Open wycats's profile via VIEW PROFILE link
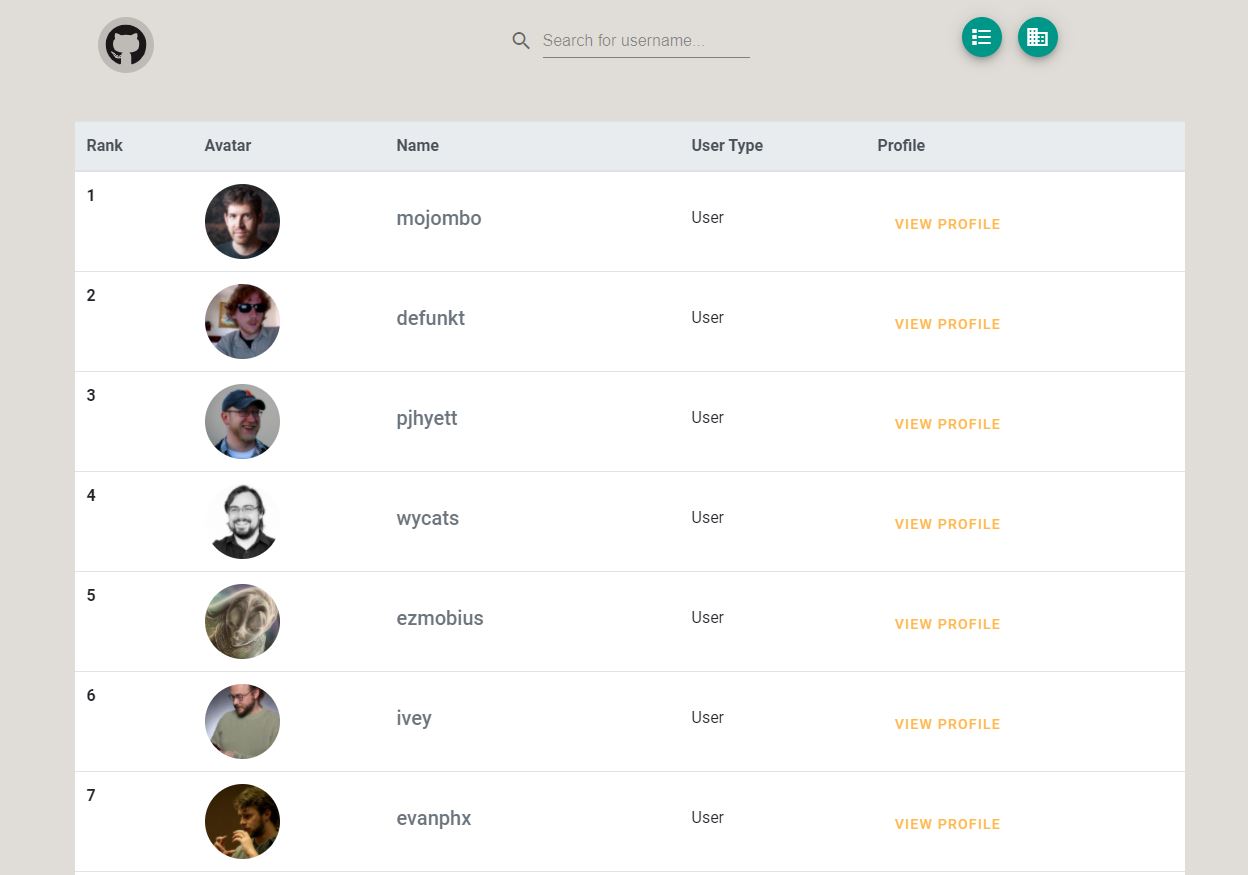Screen dimensions: 1248x875 (947, 524)
